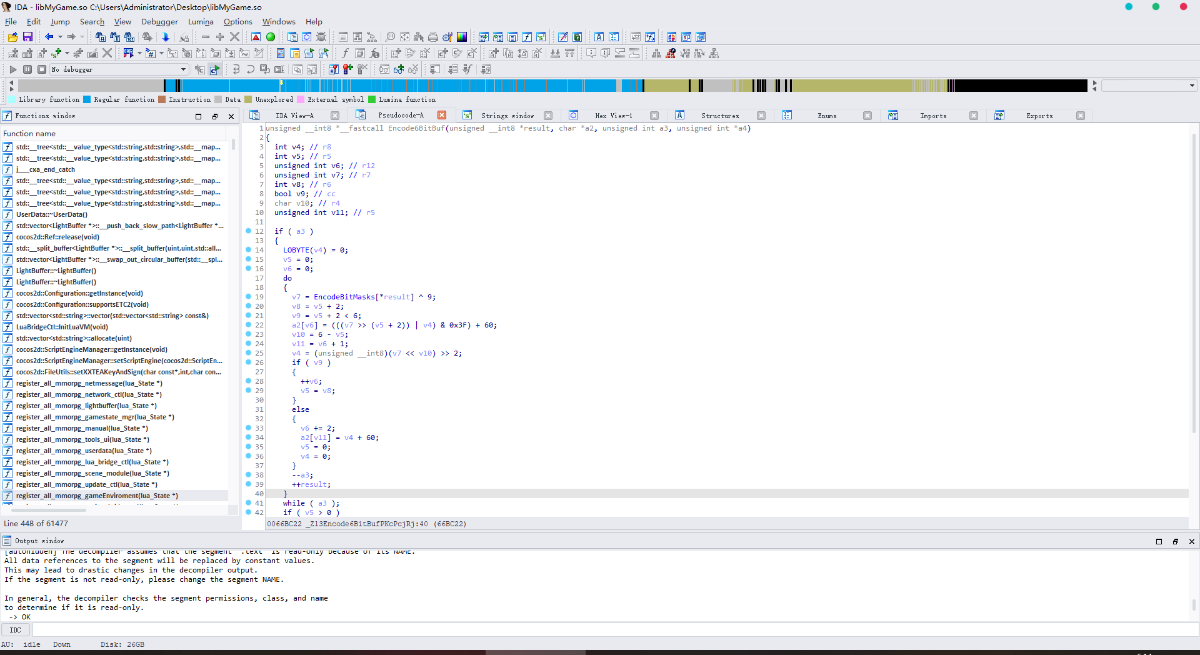The height and width of the screenshot is (655, 1200).
Task: Open the Windows menu
Action: pos(279,21)
